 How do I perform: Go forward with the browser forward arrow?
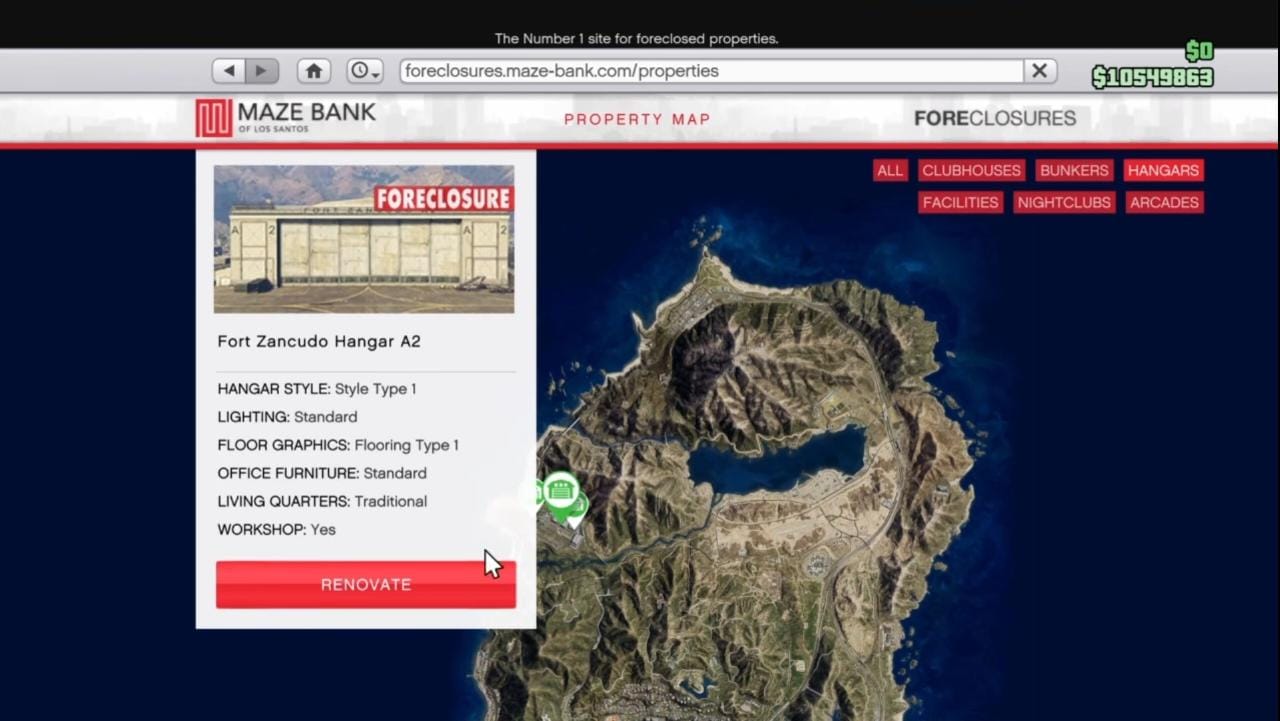[x=262, y=71]
